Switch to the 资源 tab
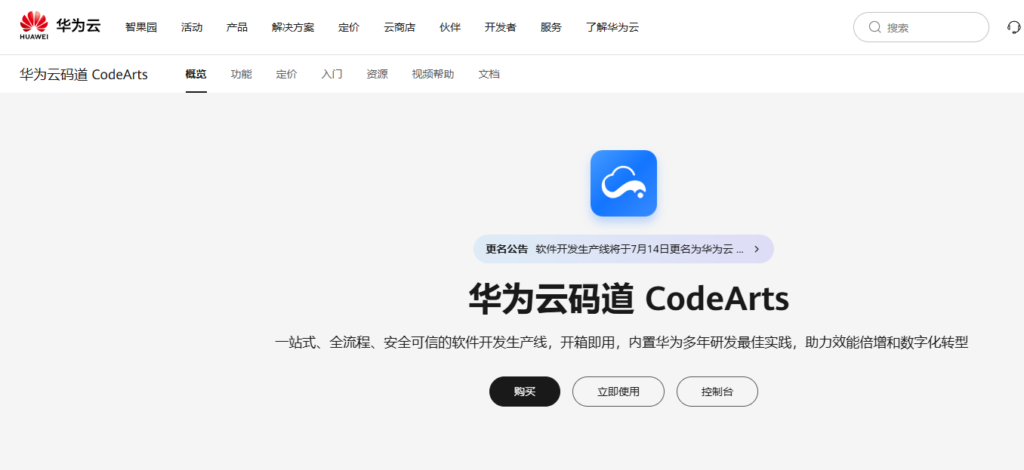1024x470 pixels. click(x=377, y=74)
